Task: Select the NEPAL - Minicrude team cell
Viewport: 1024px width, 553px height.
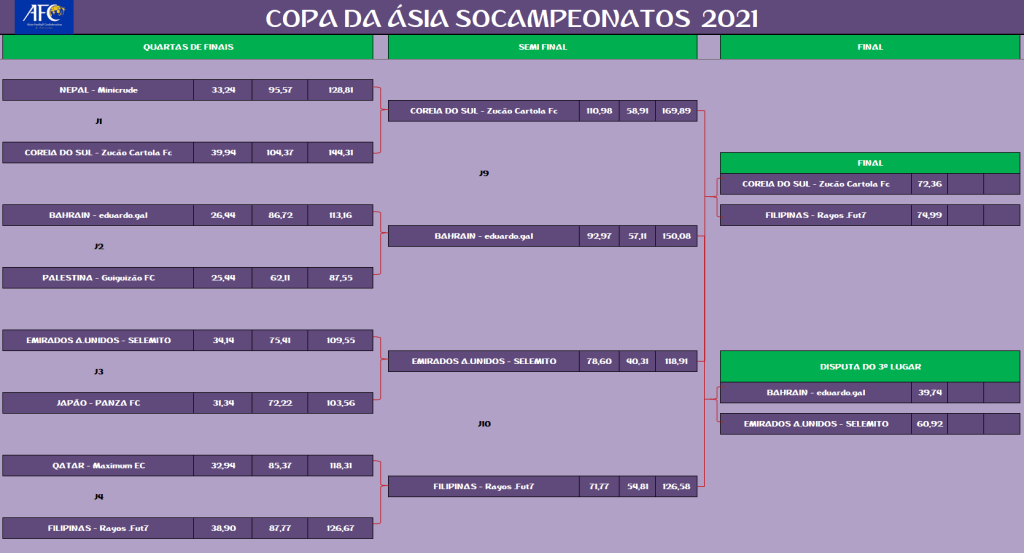Action: (x=98, y=90)
